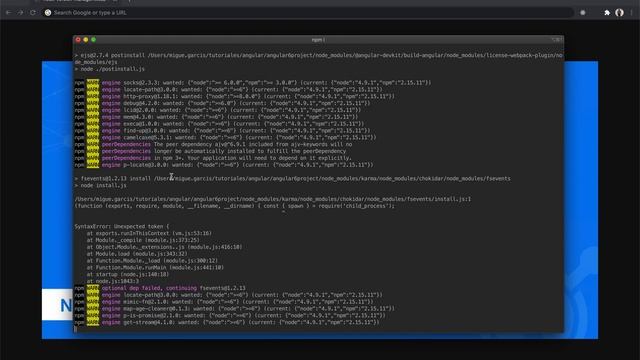This screenshot has width=640, height=360.
Task: Click the Google icon in the address bar
Action: click(48, 13)
